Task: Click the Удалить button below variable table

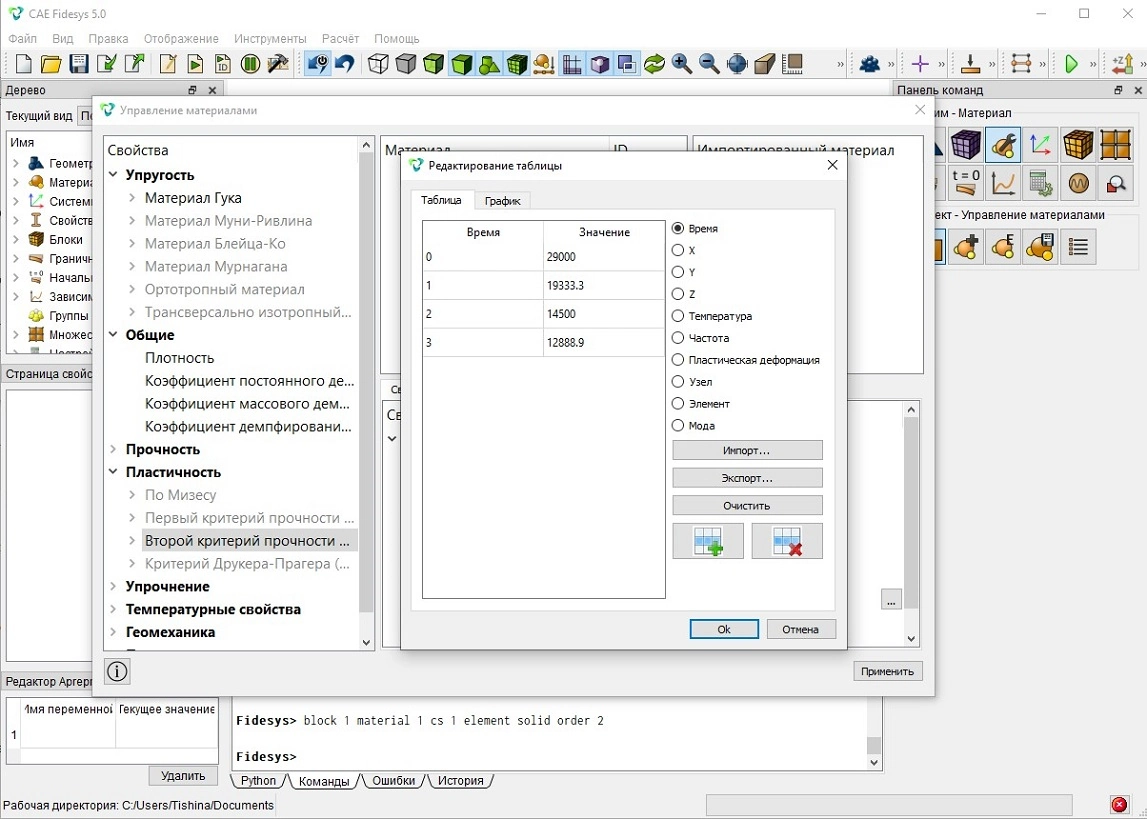Action: (x=183, y=775)
